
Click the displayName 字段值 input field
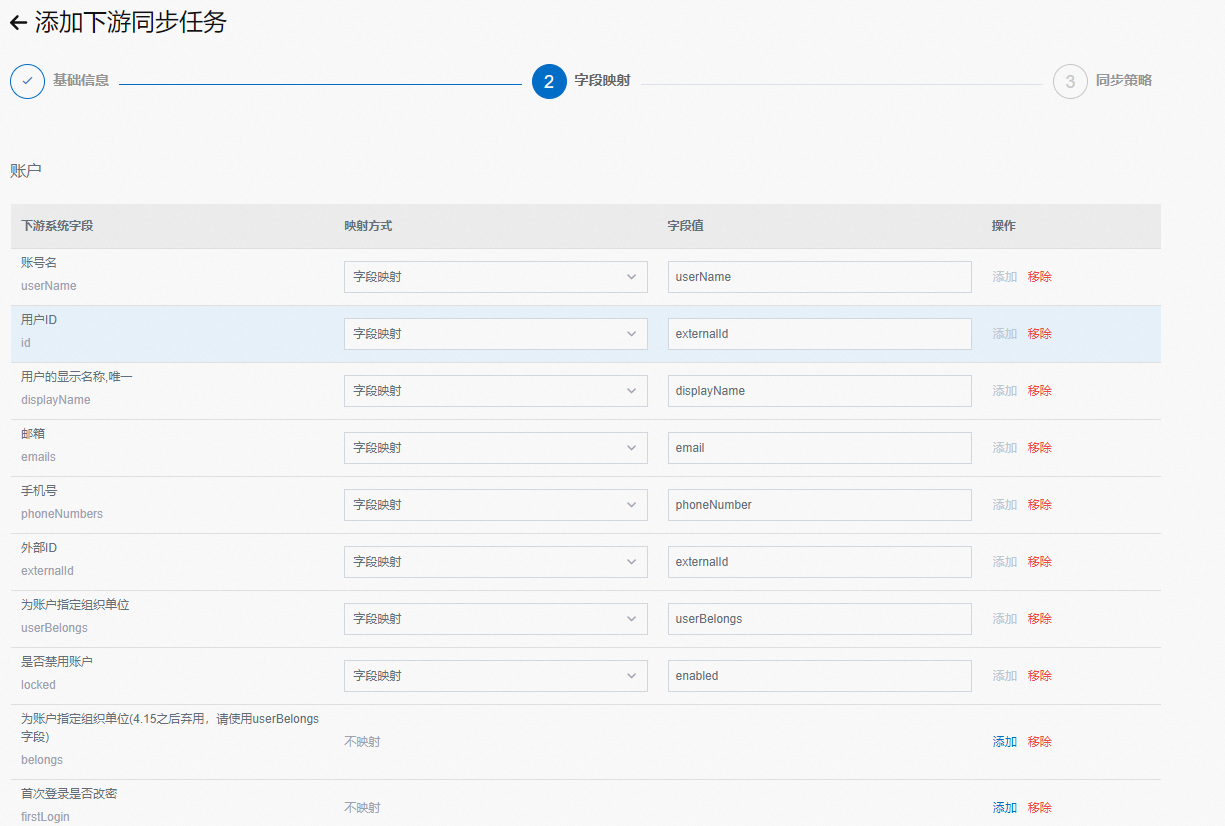[x=819, y=391]
